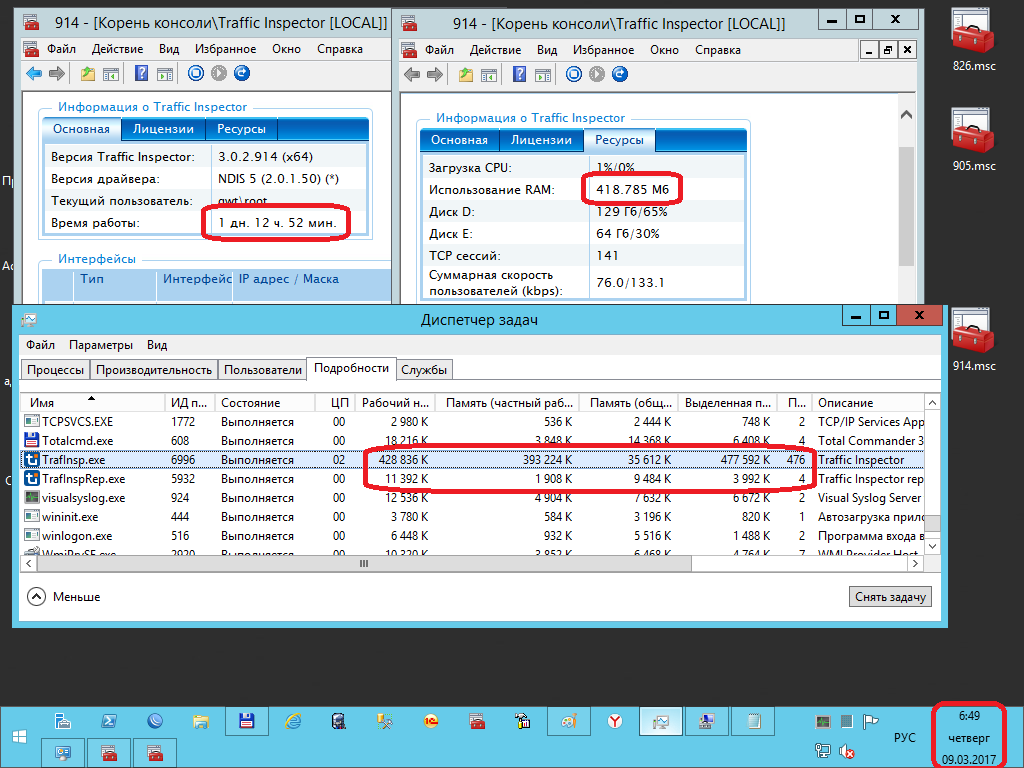1024x768 pixels.
Task: Click the Forward arrow in the left console toolbar
Action: [57, 74]
